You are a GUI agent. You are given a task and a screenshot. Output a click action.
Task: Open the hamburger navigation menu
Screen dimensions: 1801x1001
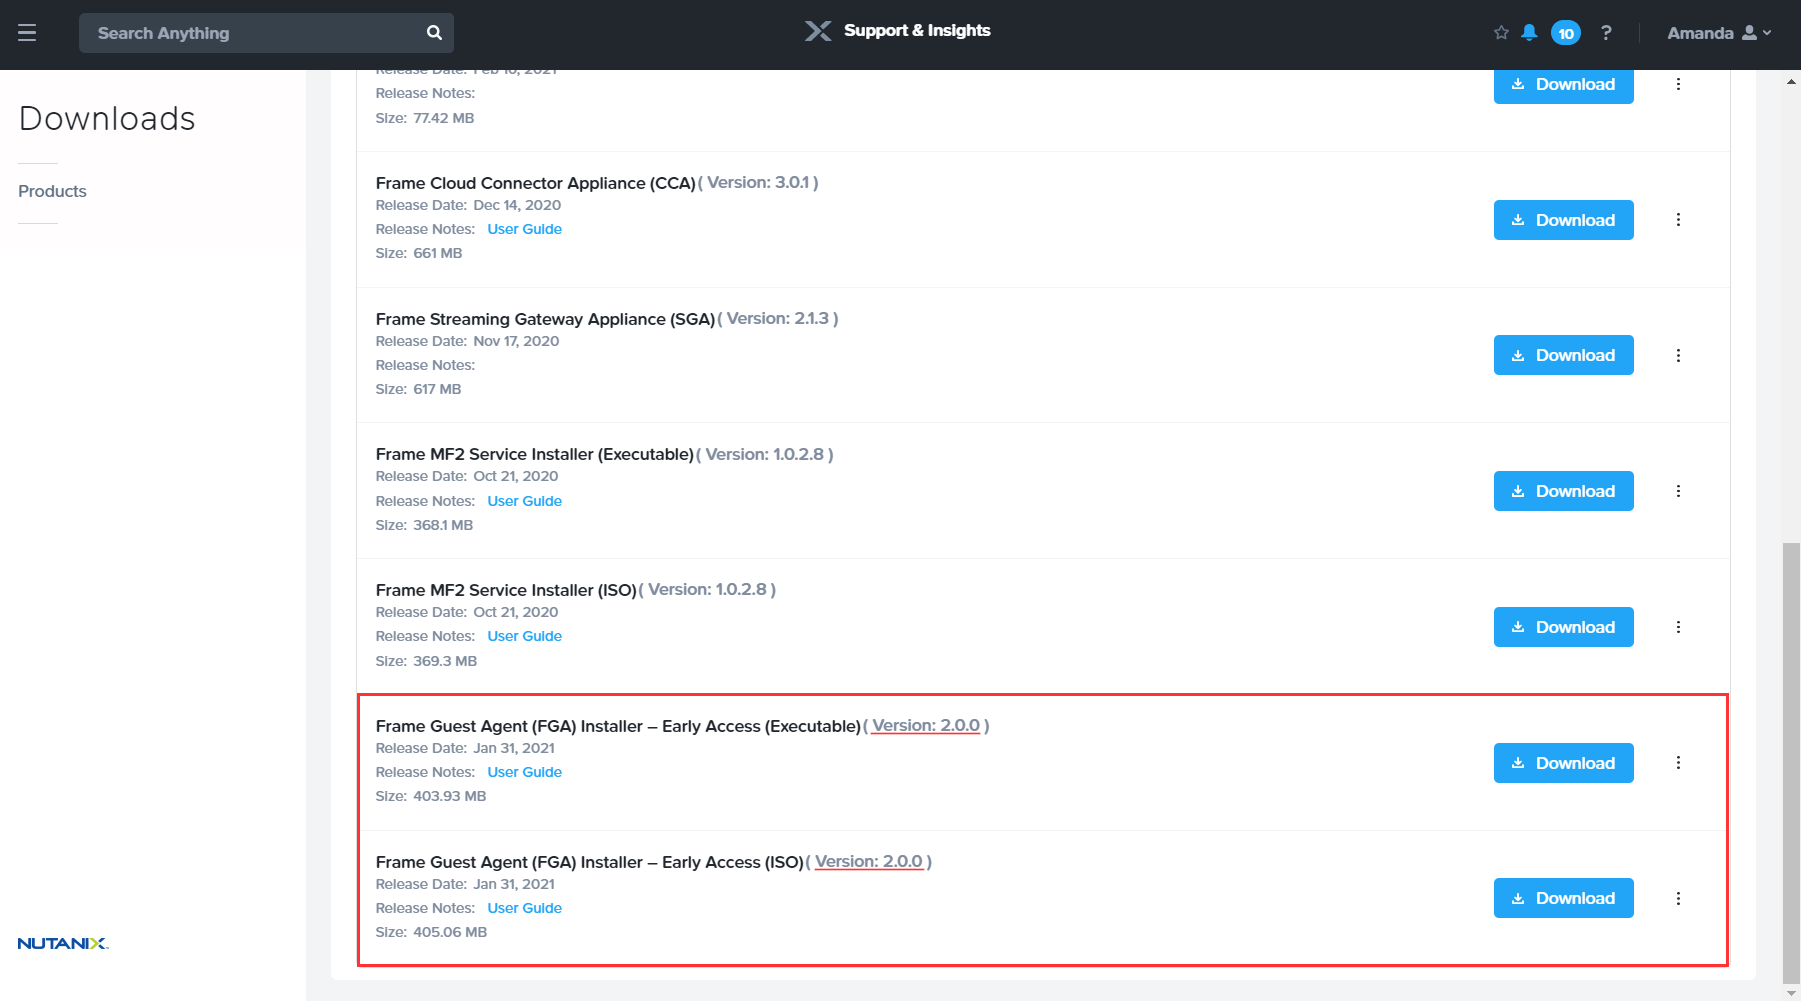coord(27,33)
